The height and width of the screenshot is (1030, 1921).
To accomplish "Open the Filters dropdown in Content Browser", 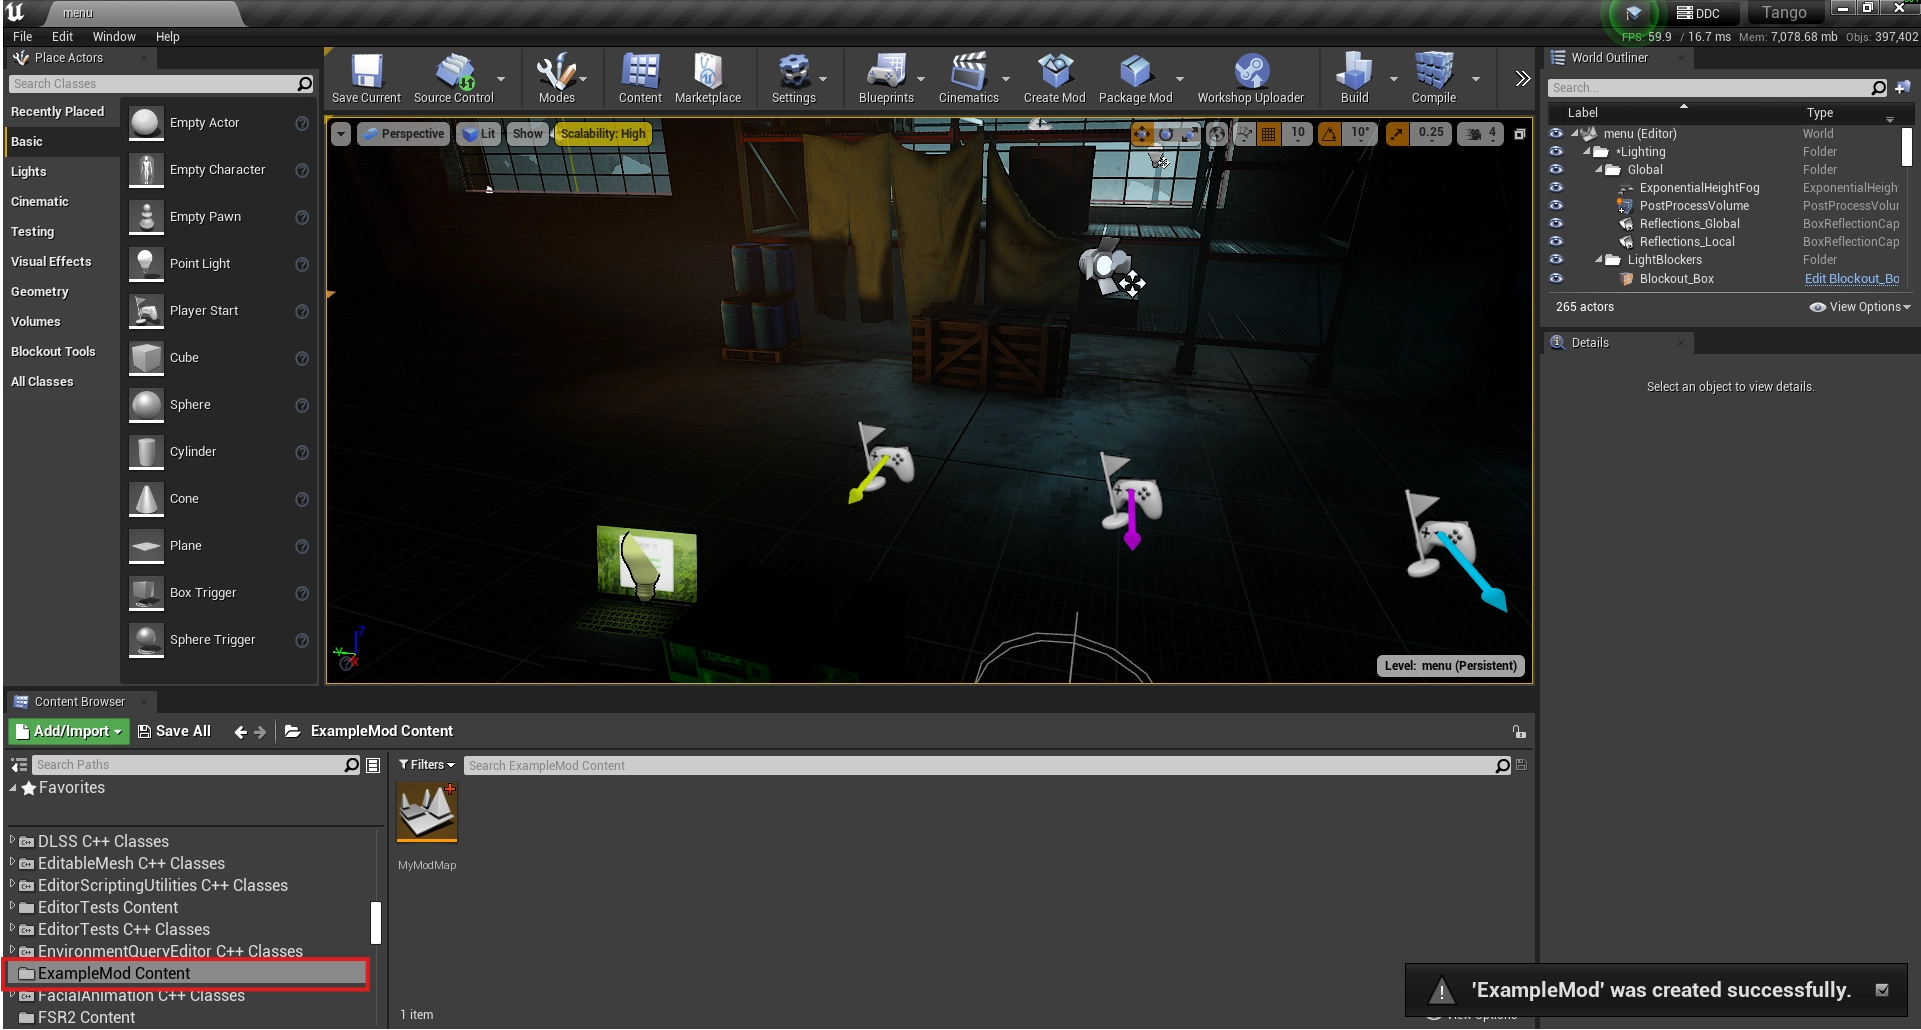I will (427, 765).
